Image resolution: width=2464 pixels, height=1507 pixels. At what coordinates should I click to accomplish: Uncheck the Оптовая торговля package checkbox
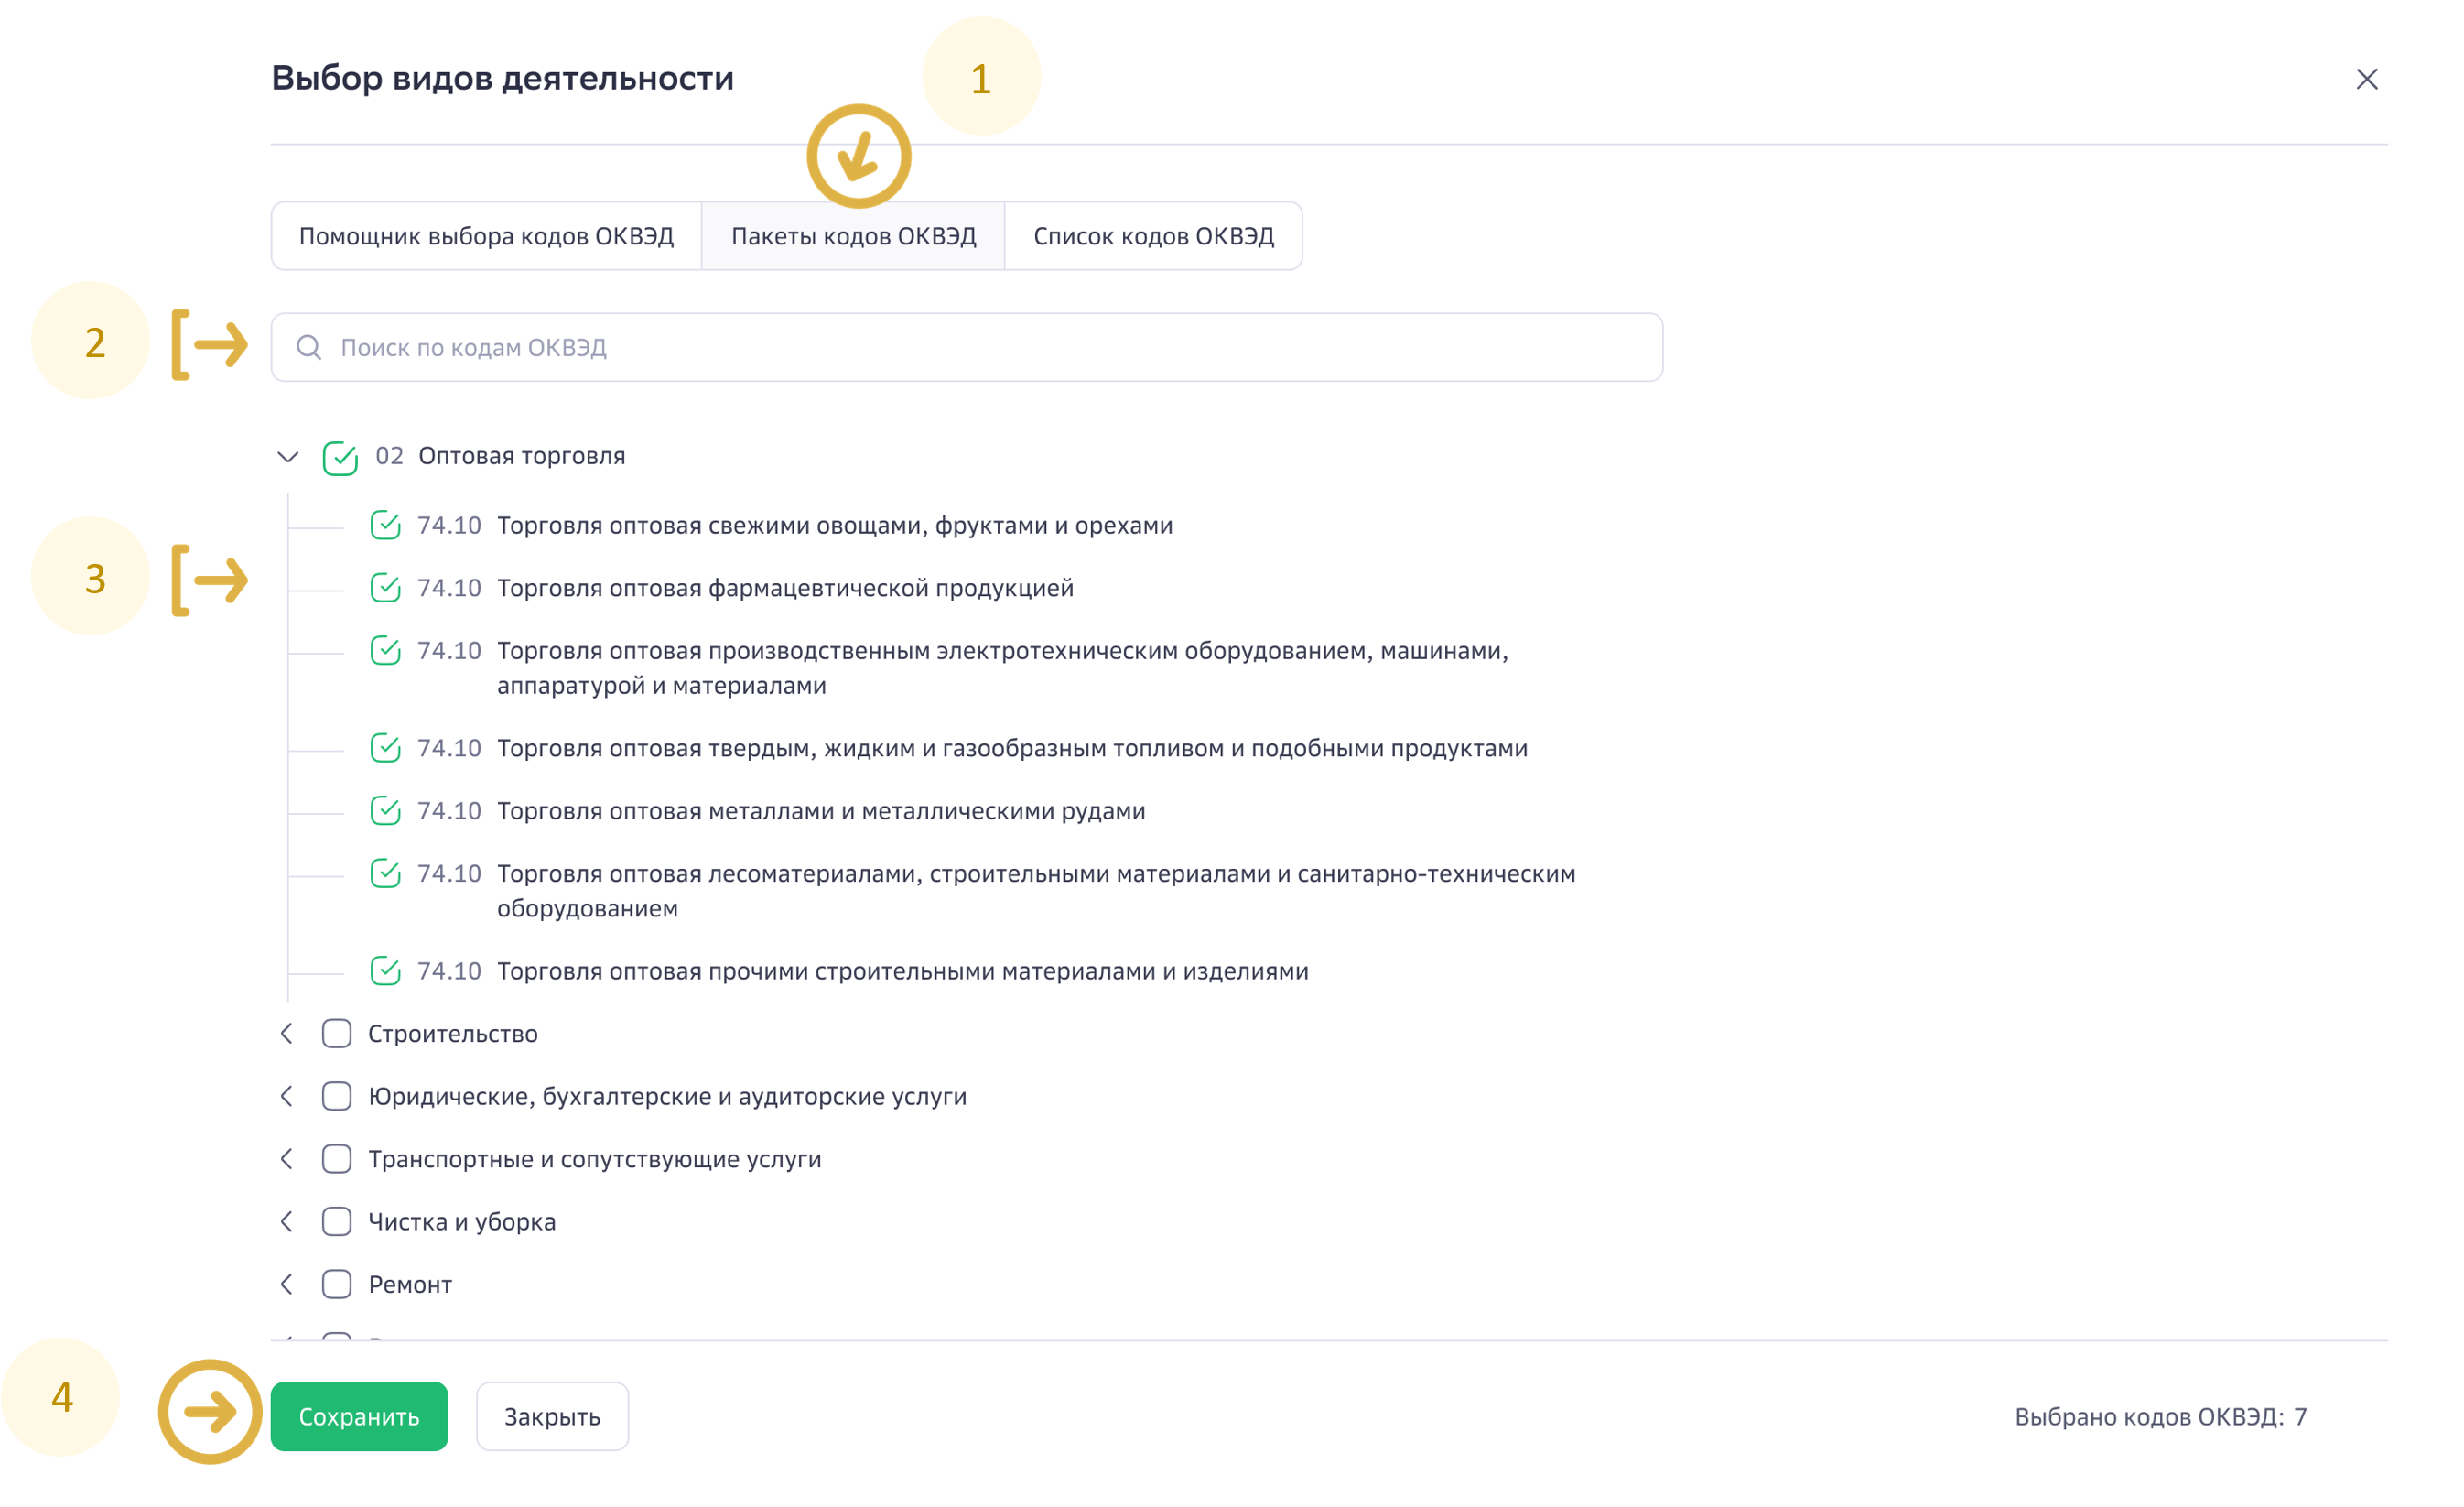[x=340, y=457]
